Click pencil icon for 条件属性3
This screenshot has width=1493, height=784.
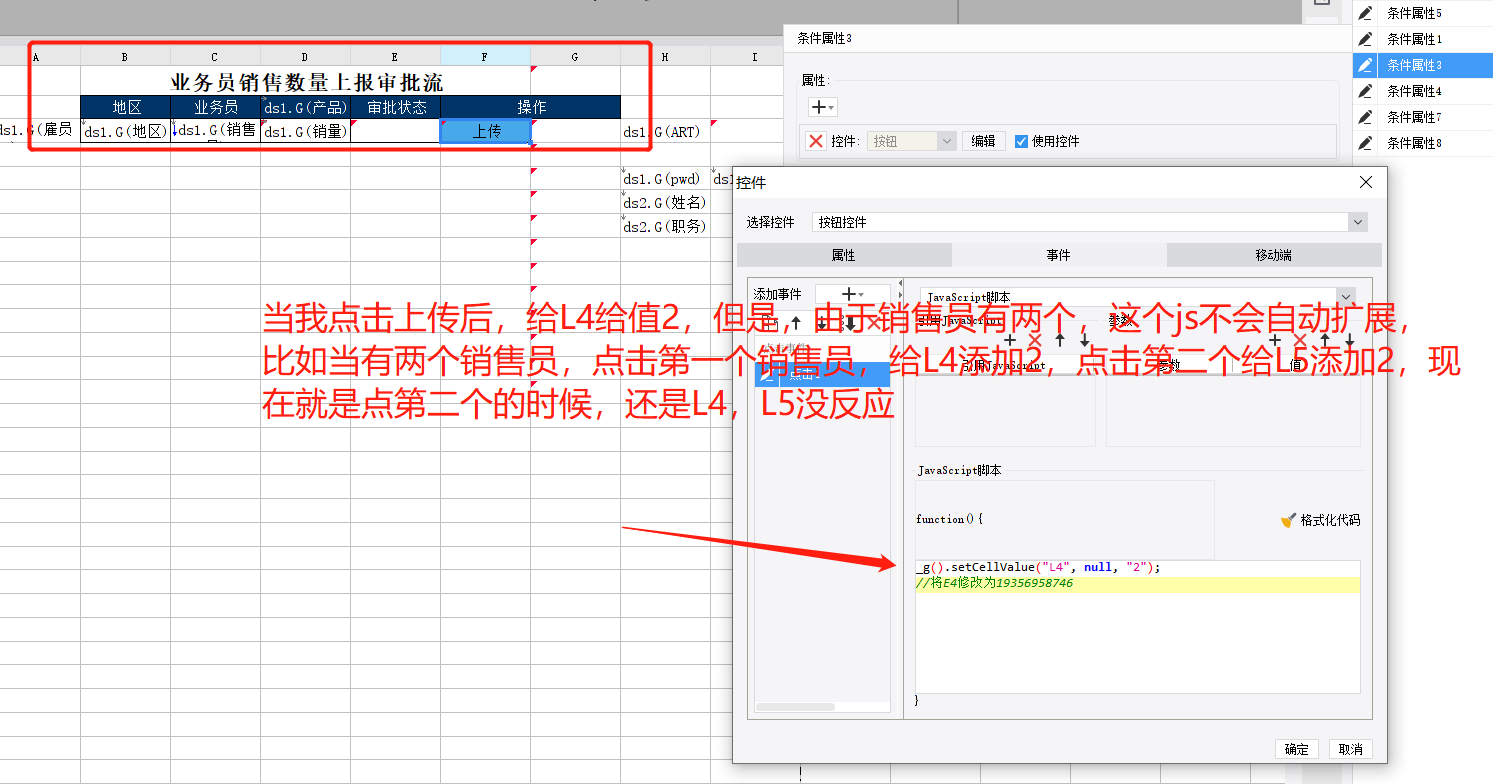[1366, 65]
